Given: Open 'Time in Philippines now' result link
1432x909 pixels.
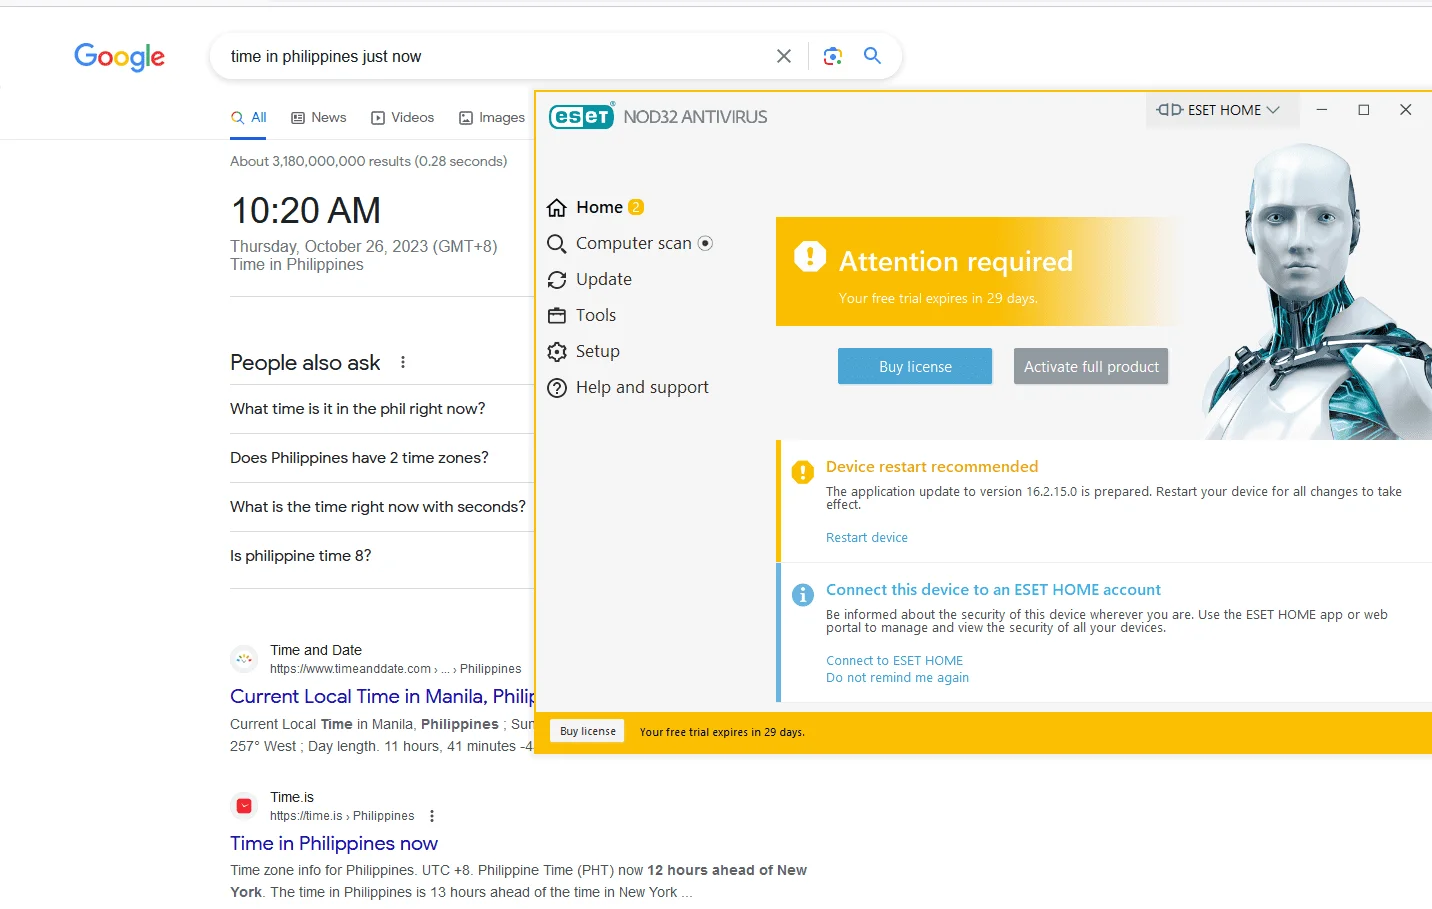Looking at the screenshot, I should click(x=334, y=843).
